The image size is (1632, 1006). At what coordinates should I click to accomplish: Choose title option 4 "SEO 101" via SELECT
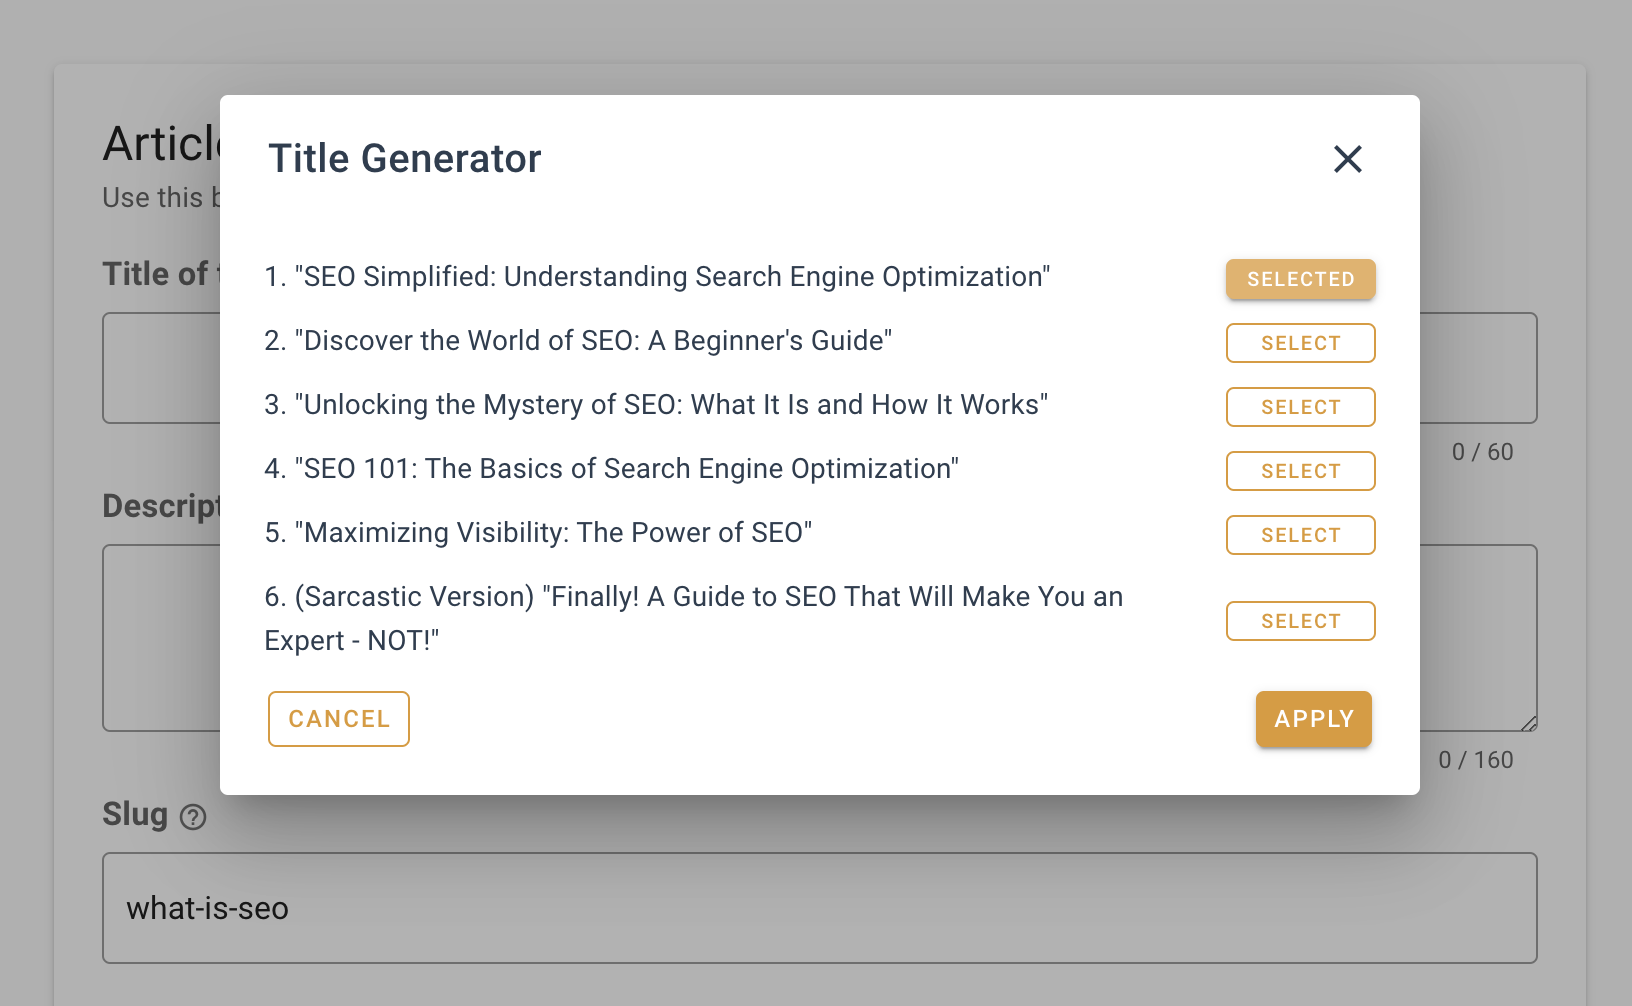point(1300,471)
